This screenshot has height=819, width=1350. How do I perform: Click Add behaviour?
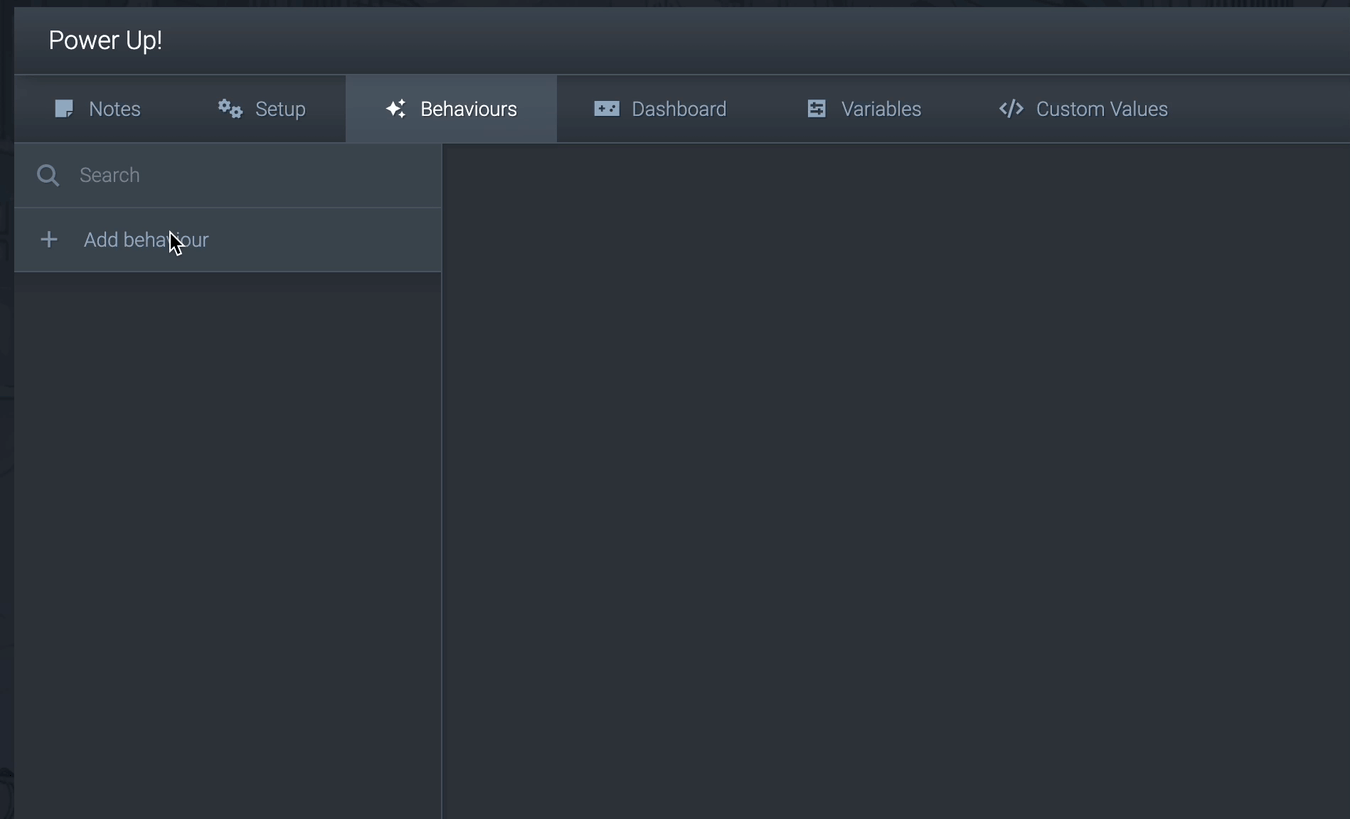[x=145, y=239]
